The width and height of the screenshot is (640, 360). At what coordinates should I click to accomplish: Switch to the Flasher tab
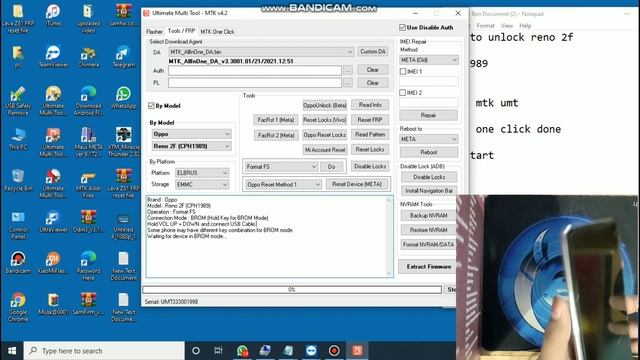tap(154, 31)
